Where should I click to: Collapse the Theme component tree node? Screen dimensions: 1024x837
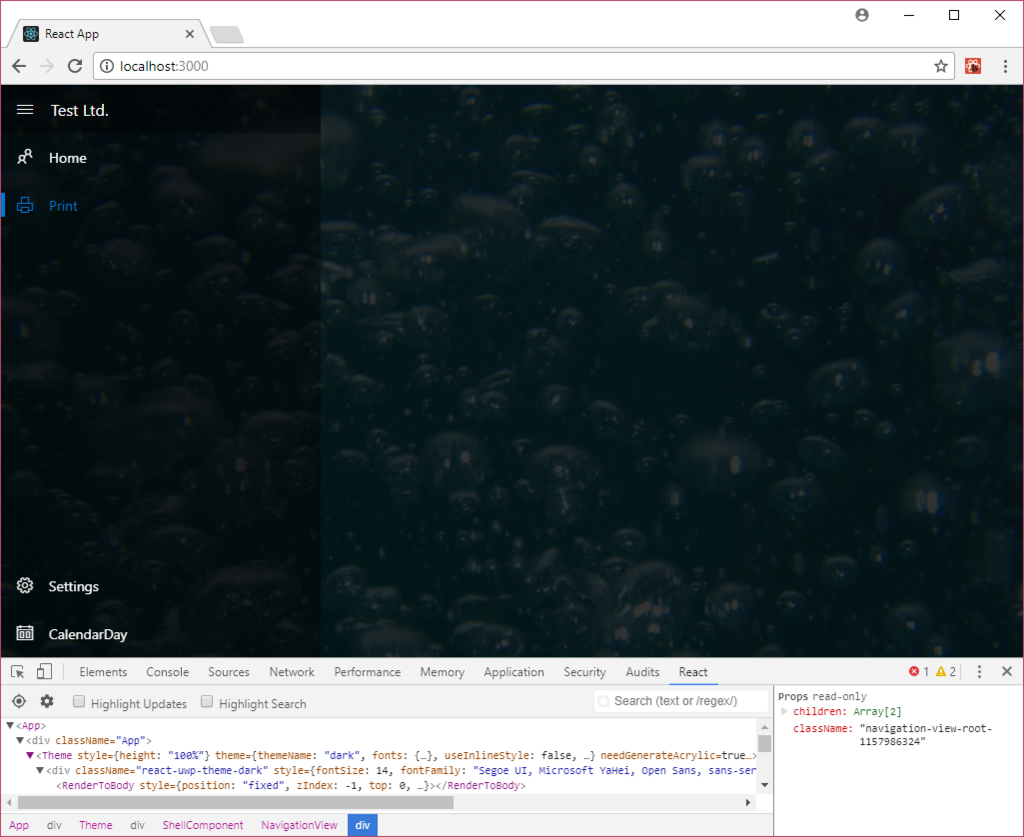pyautogui.click(x=30, y=755)
